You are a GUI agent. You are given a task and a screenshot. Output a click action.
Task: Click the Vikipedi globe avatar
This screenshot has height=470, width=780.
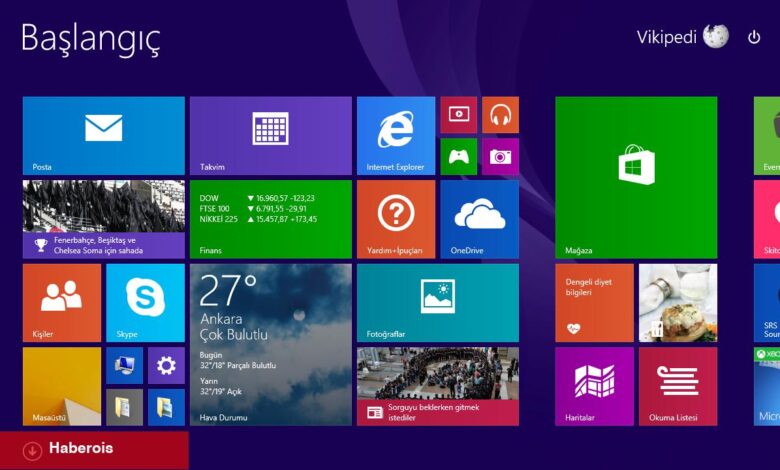click(716, 37)
